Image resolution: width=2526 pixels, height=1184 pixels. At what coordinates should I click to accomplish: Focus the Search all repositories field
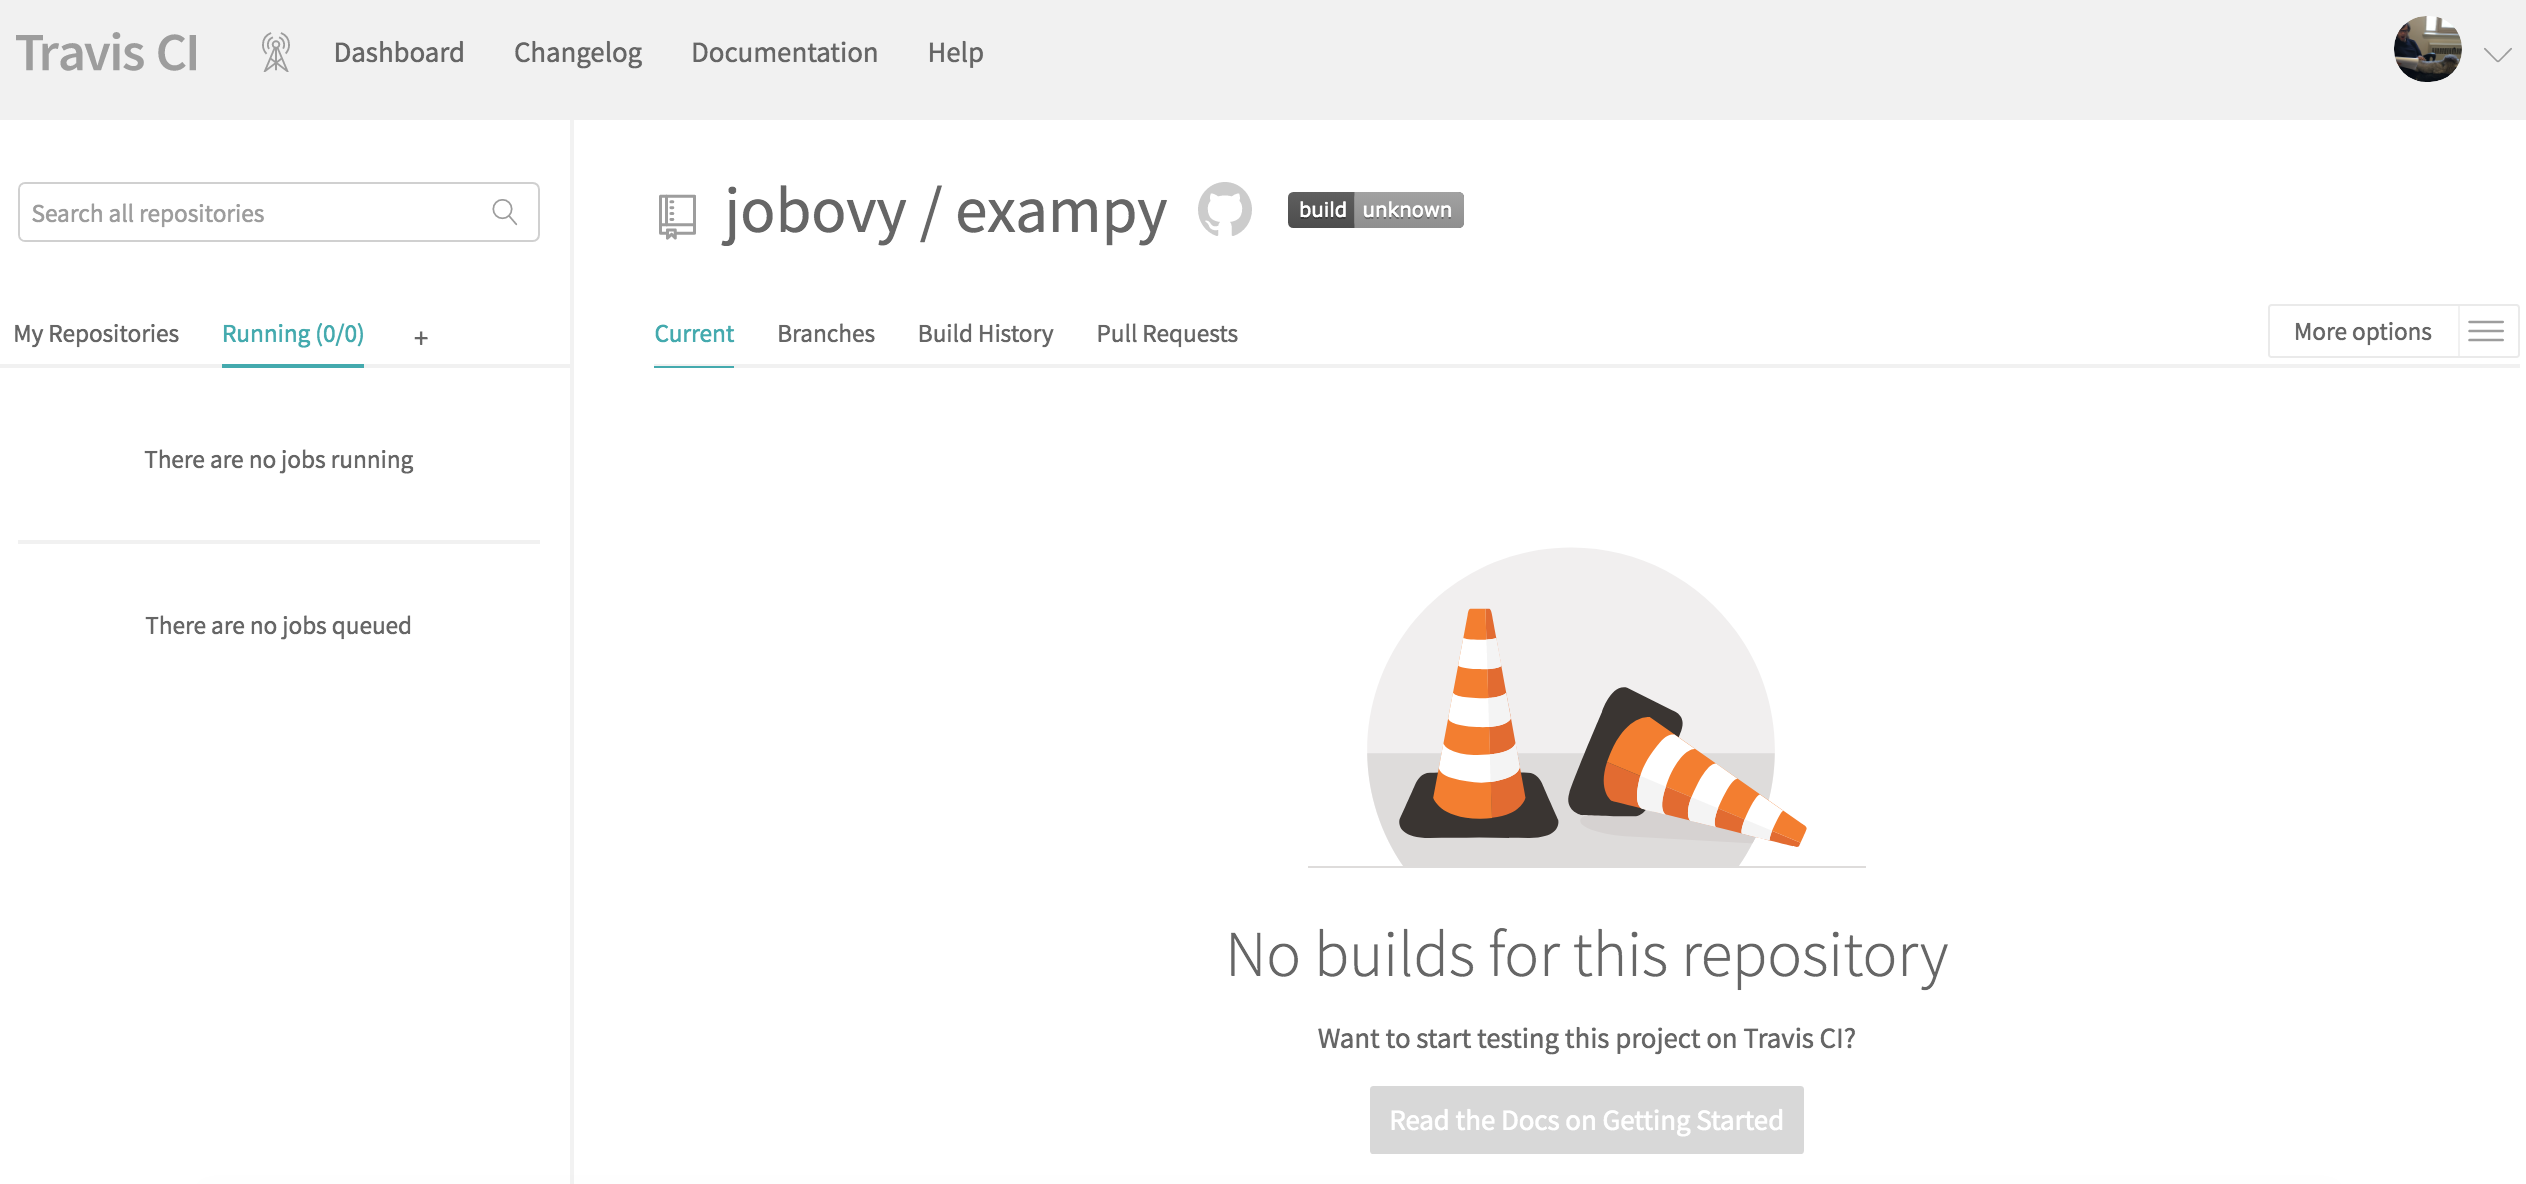coord(279,212)
